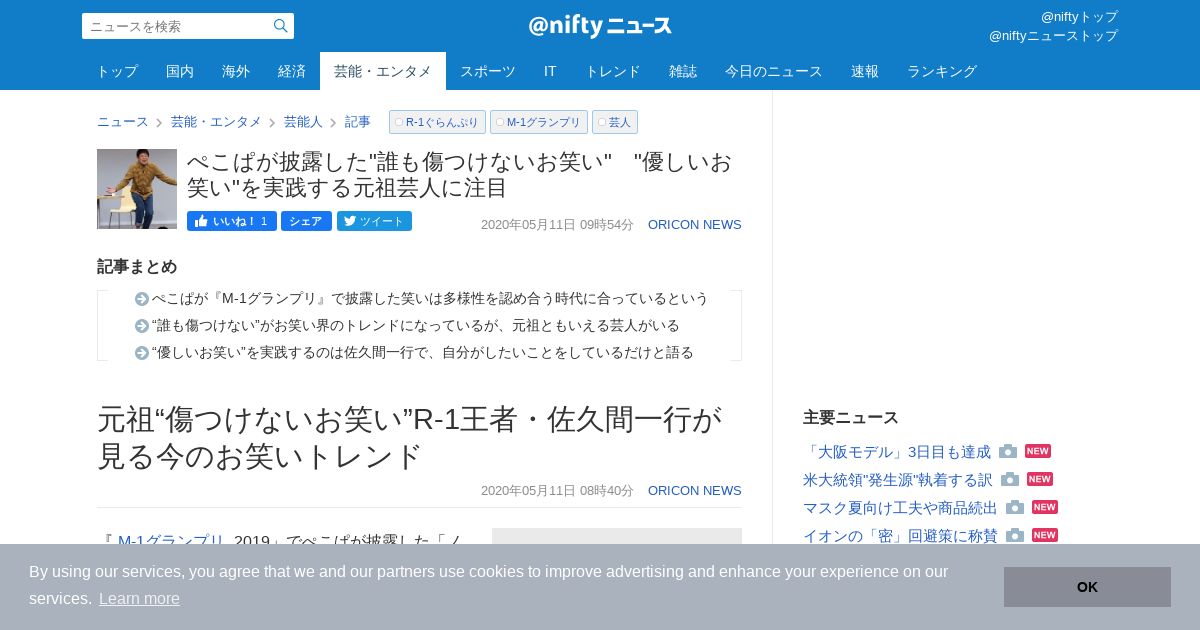Viewport: 1200px width, 630px height.
Task: Click the search magnifier icon
Action: (281, 26)
